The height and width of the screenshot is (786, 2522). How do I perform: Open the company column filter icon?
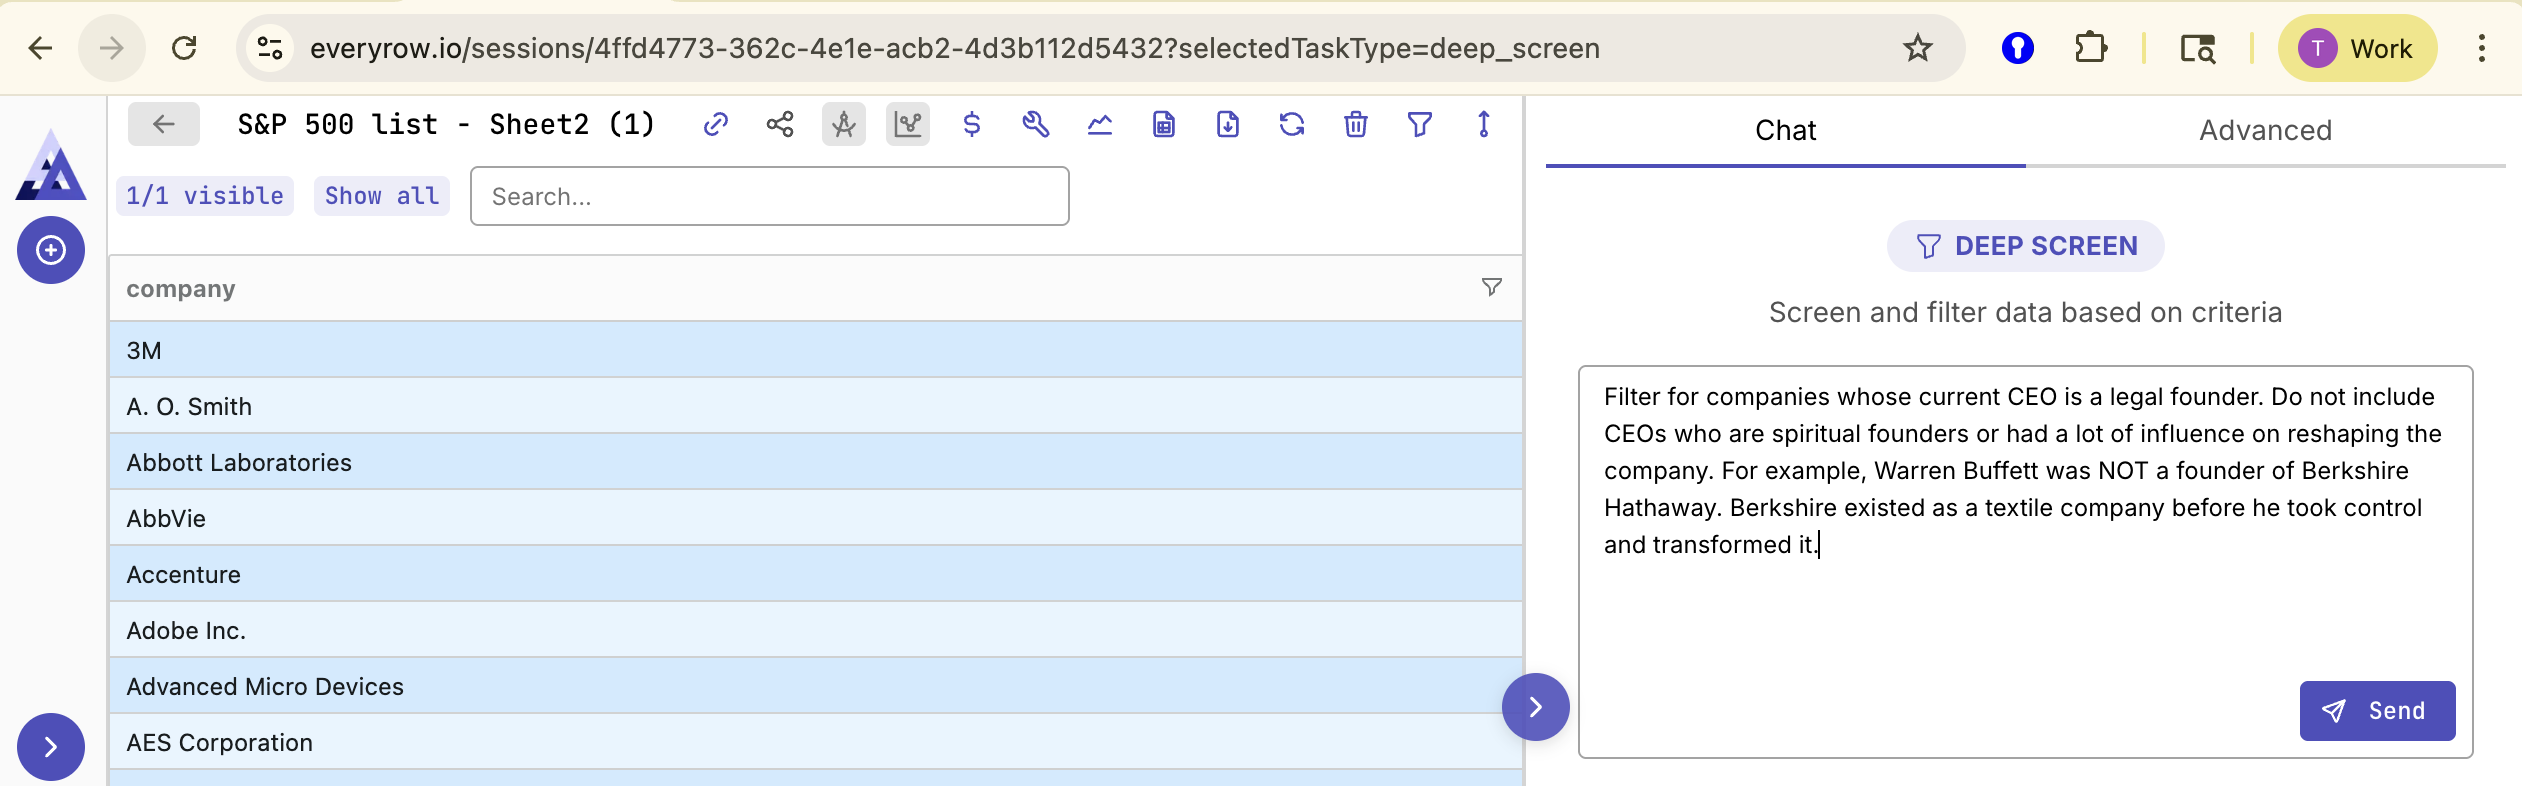1492,288
